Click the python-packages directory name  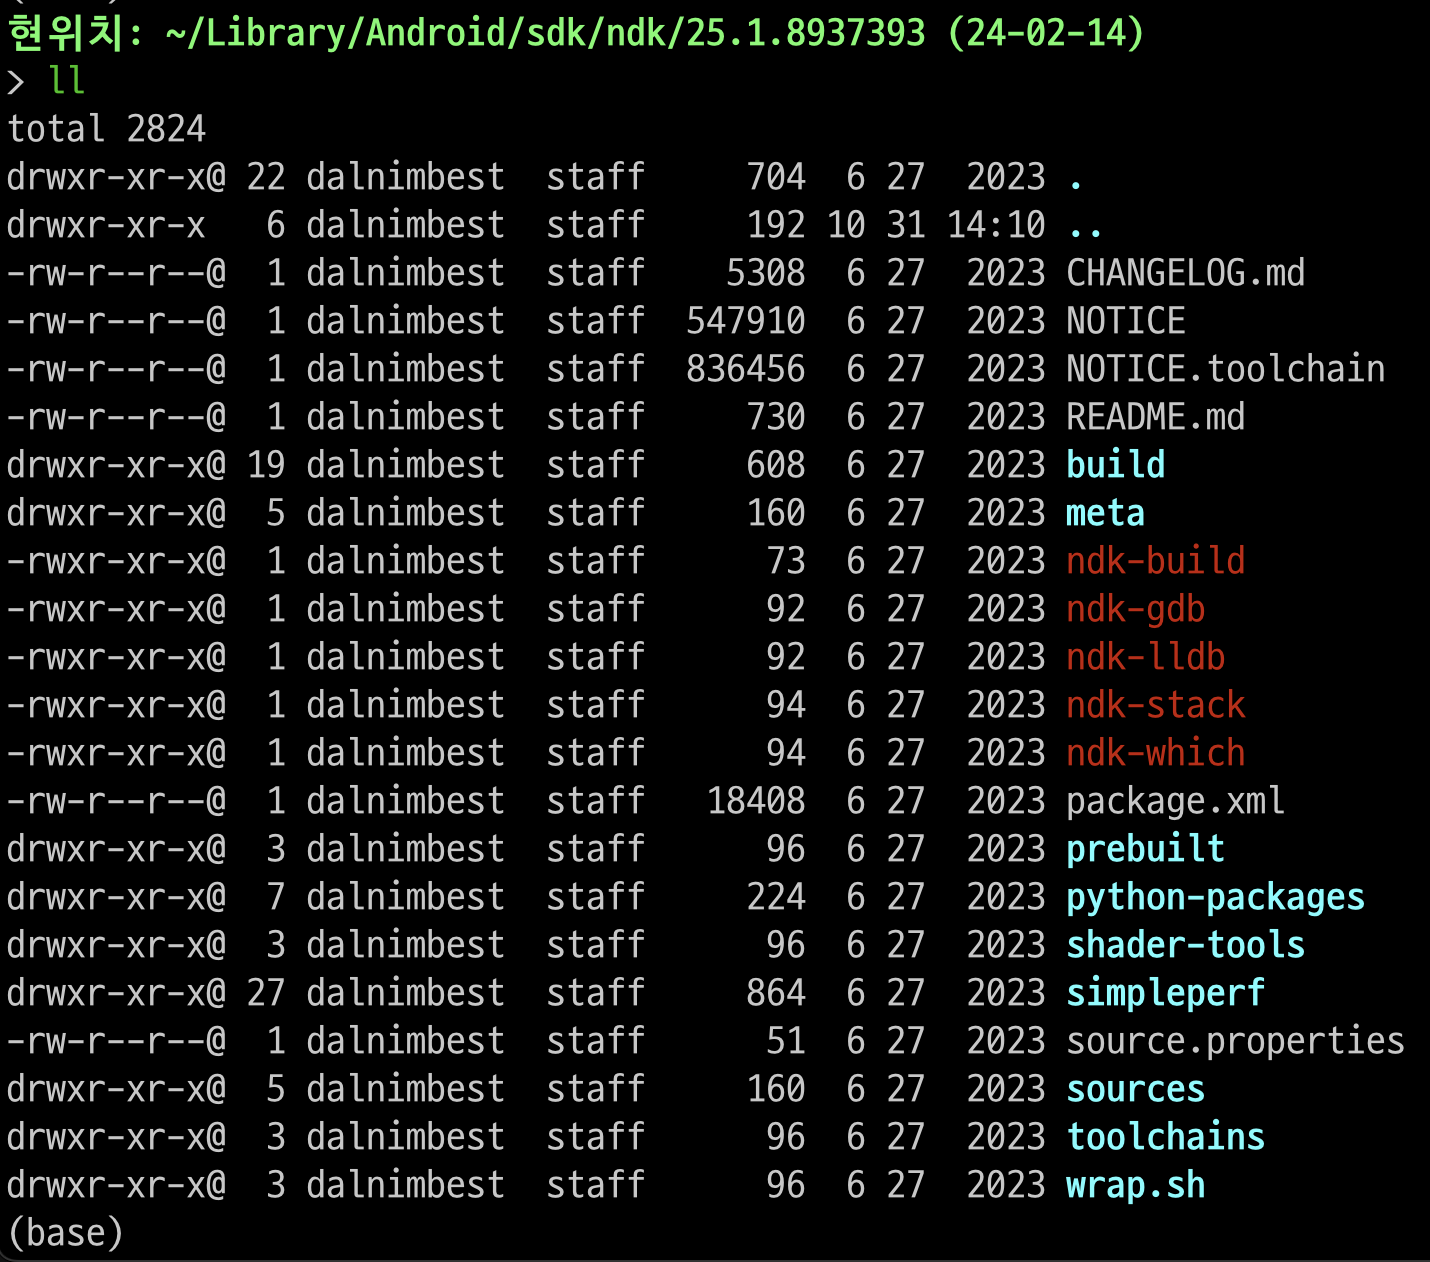[1215, 897]
